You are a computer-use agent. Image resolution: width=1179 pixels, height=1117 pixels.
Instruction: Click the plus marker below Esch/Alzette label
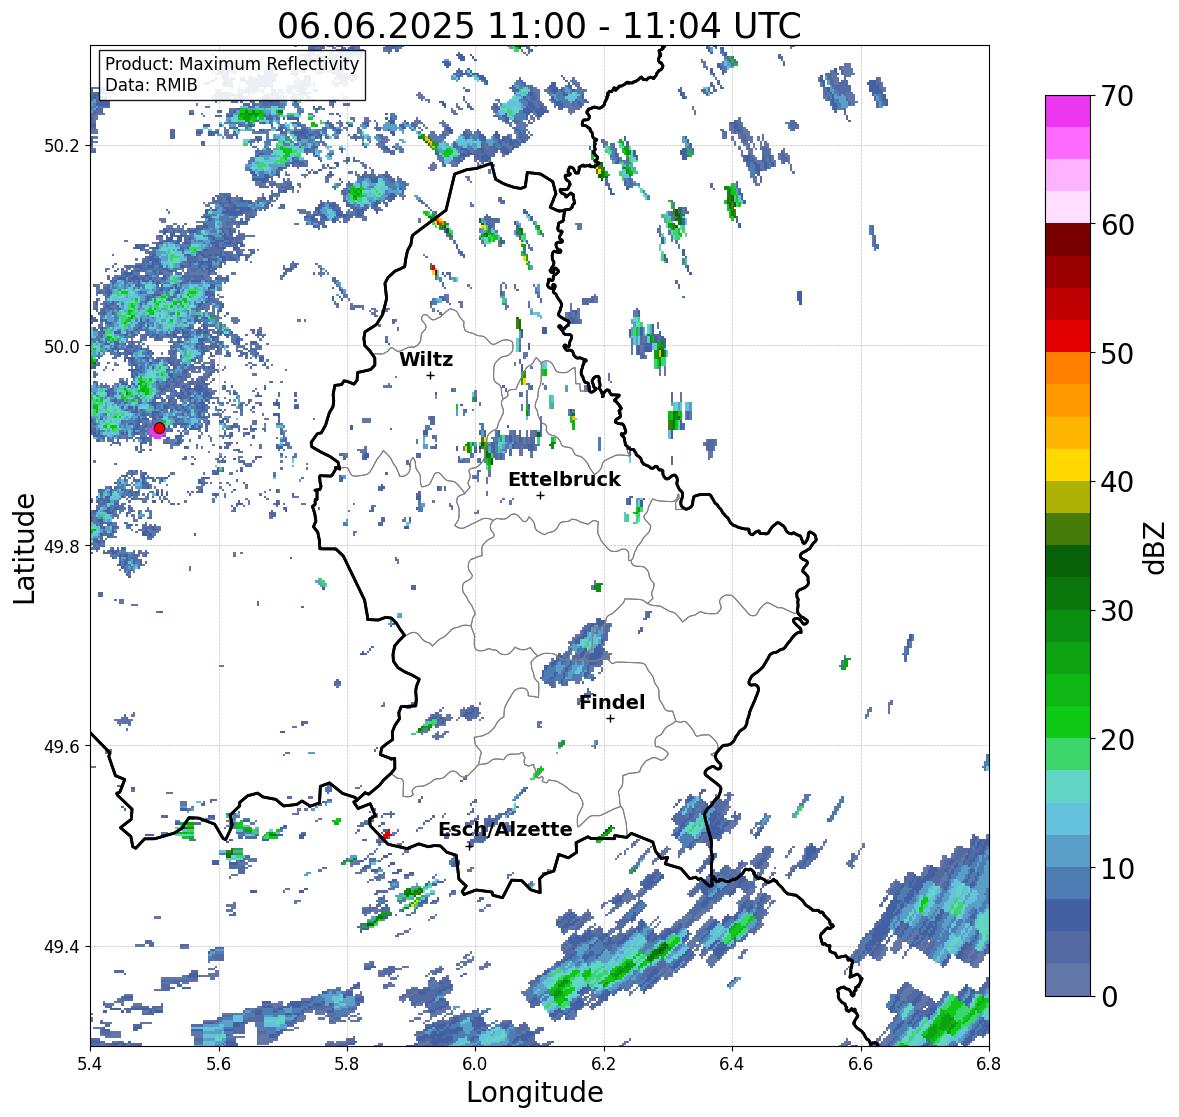click(x=470, y=846)
